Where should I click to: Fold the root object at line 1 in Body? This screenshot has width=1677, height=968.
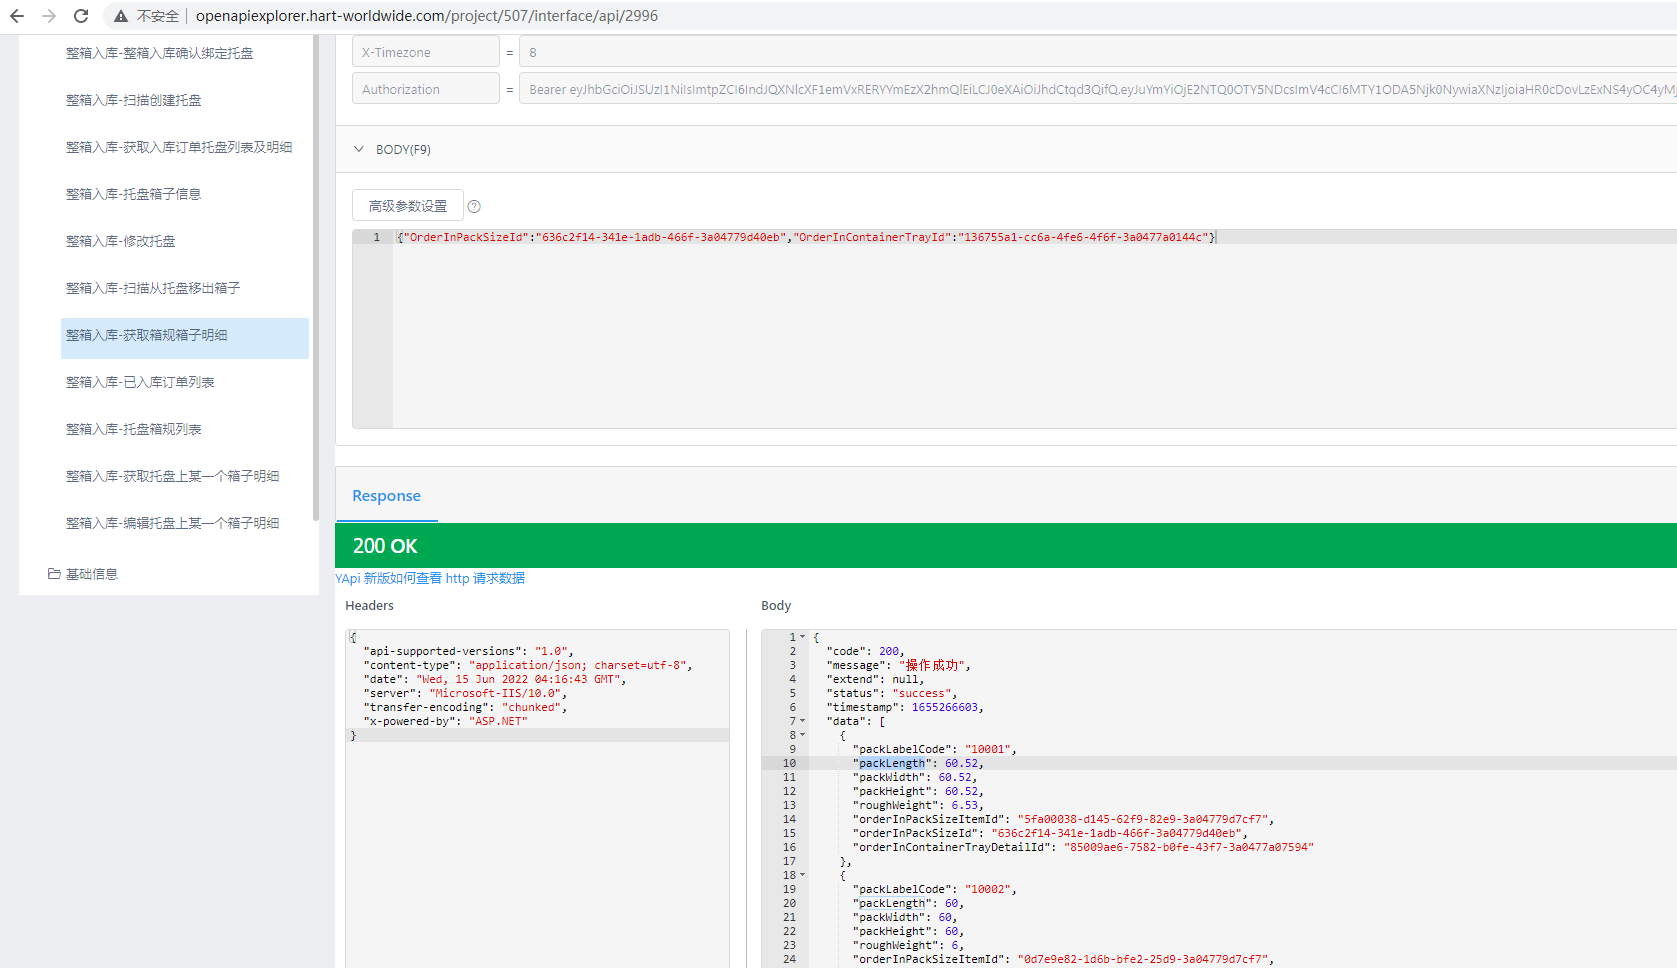click(802, 637)
